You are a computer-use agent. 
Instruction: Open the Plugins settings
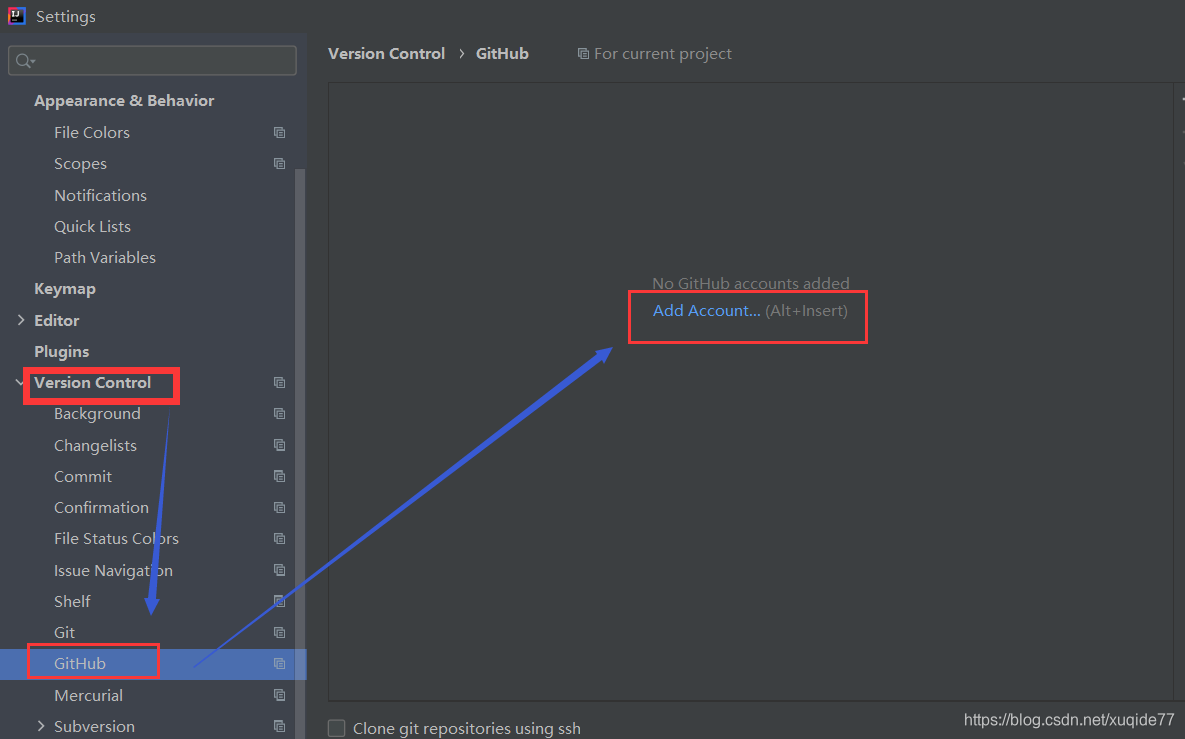point(61,351)
